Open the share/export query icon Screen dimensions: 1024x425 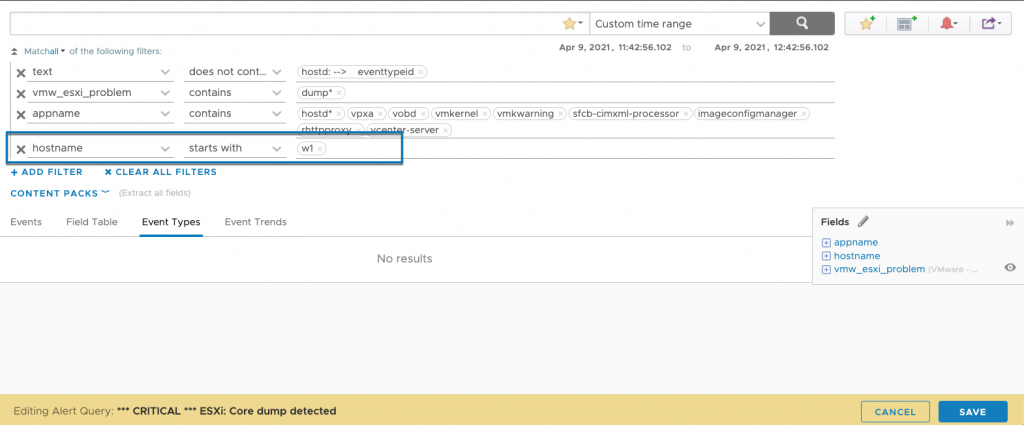pos(991,24)
